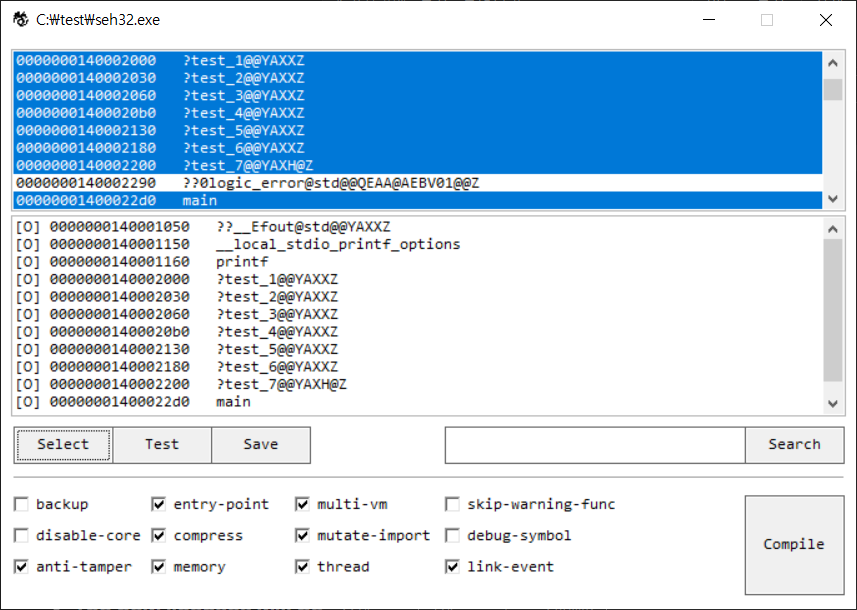Viewport: 857px width, 610px height.
Task: Click the upper list's scroll-down arrow
Action: pos(833,199)
